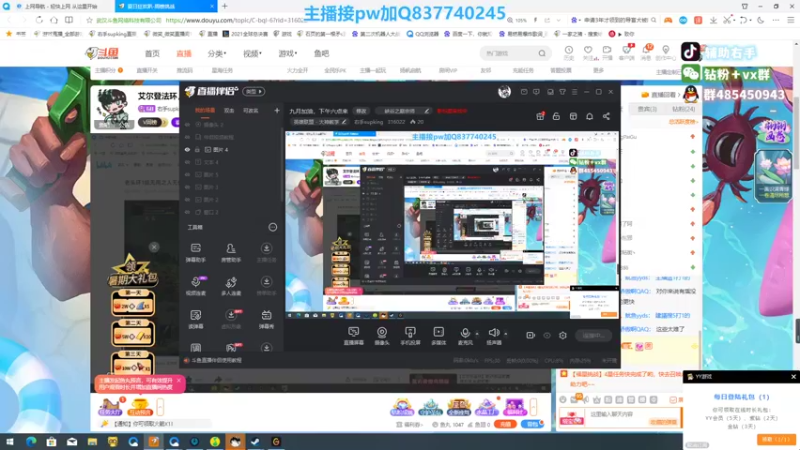
Task: Toggle visibility of 文本 4 source
Action: pyautogui.click(x=187, y=162)
